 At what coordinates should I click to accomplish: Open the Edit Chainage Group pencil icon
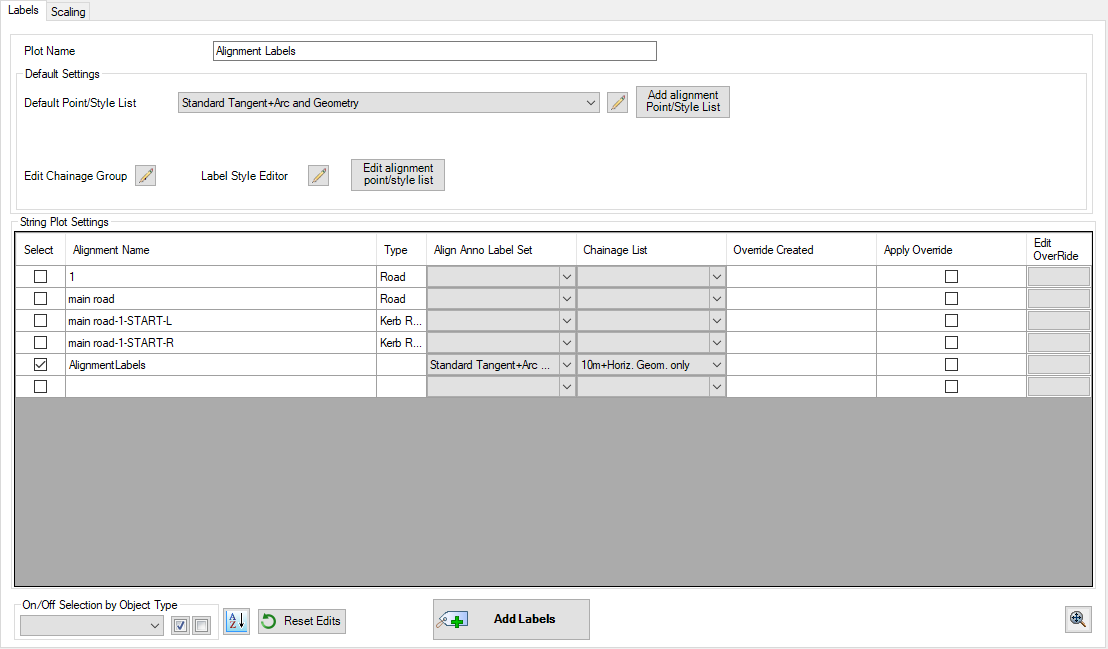pyautogui.click(x=146, y=176)
